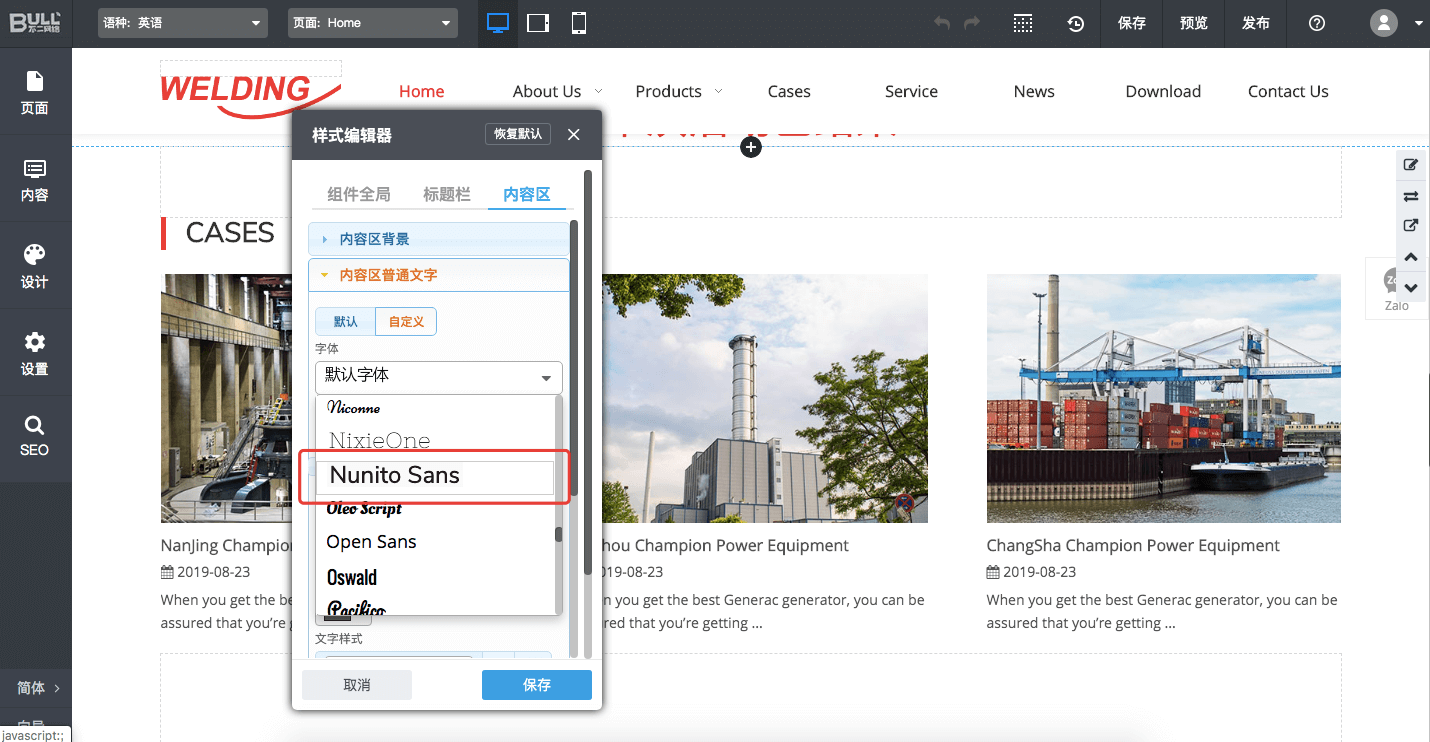Switch to tablet preview mode icon
Viewport: 1430px width, 742px height.
coord(538,23)
